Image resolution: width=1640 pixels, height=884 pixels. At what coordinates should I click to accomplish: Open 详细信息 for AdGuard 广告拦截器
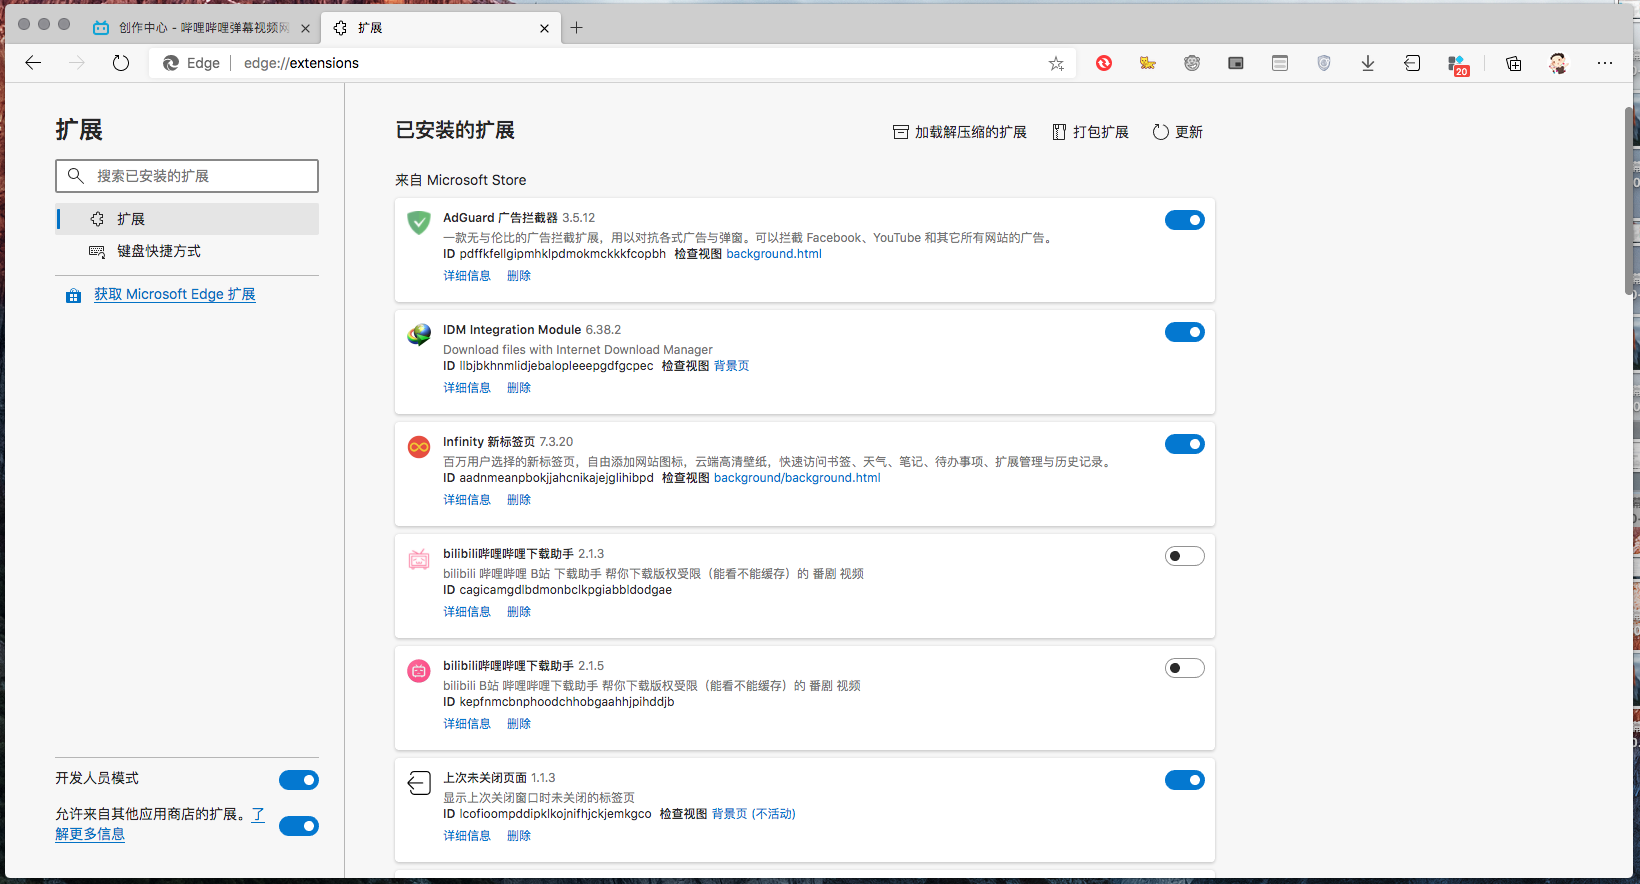[467, 276]
